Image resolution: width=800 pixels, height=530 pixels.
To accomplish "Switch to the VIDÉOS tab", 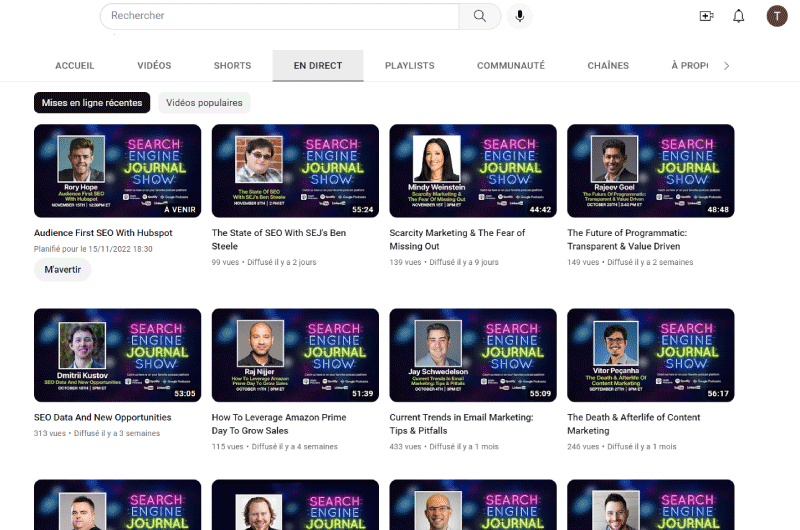I will click(154, 66).
